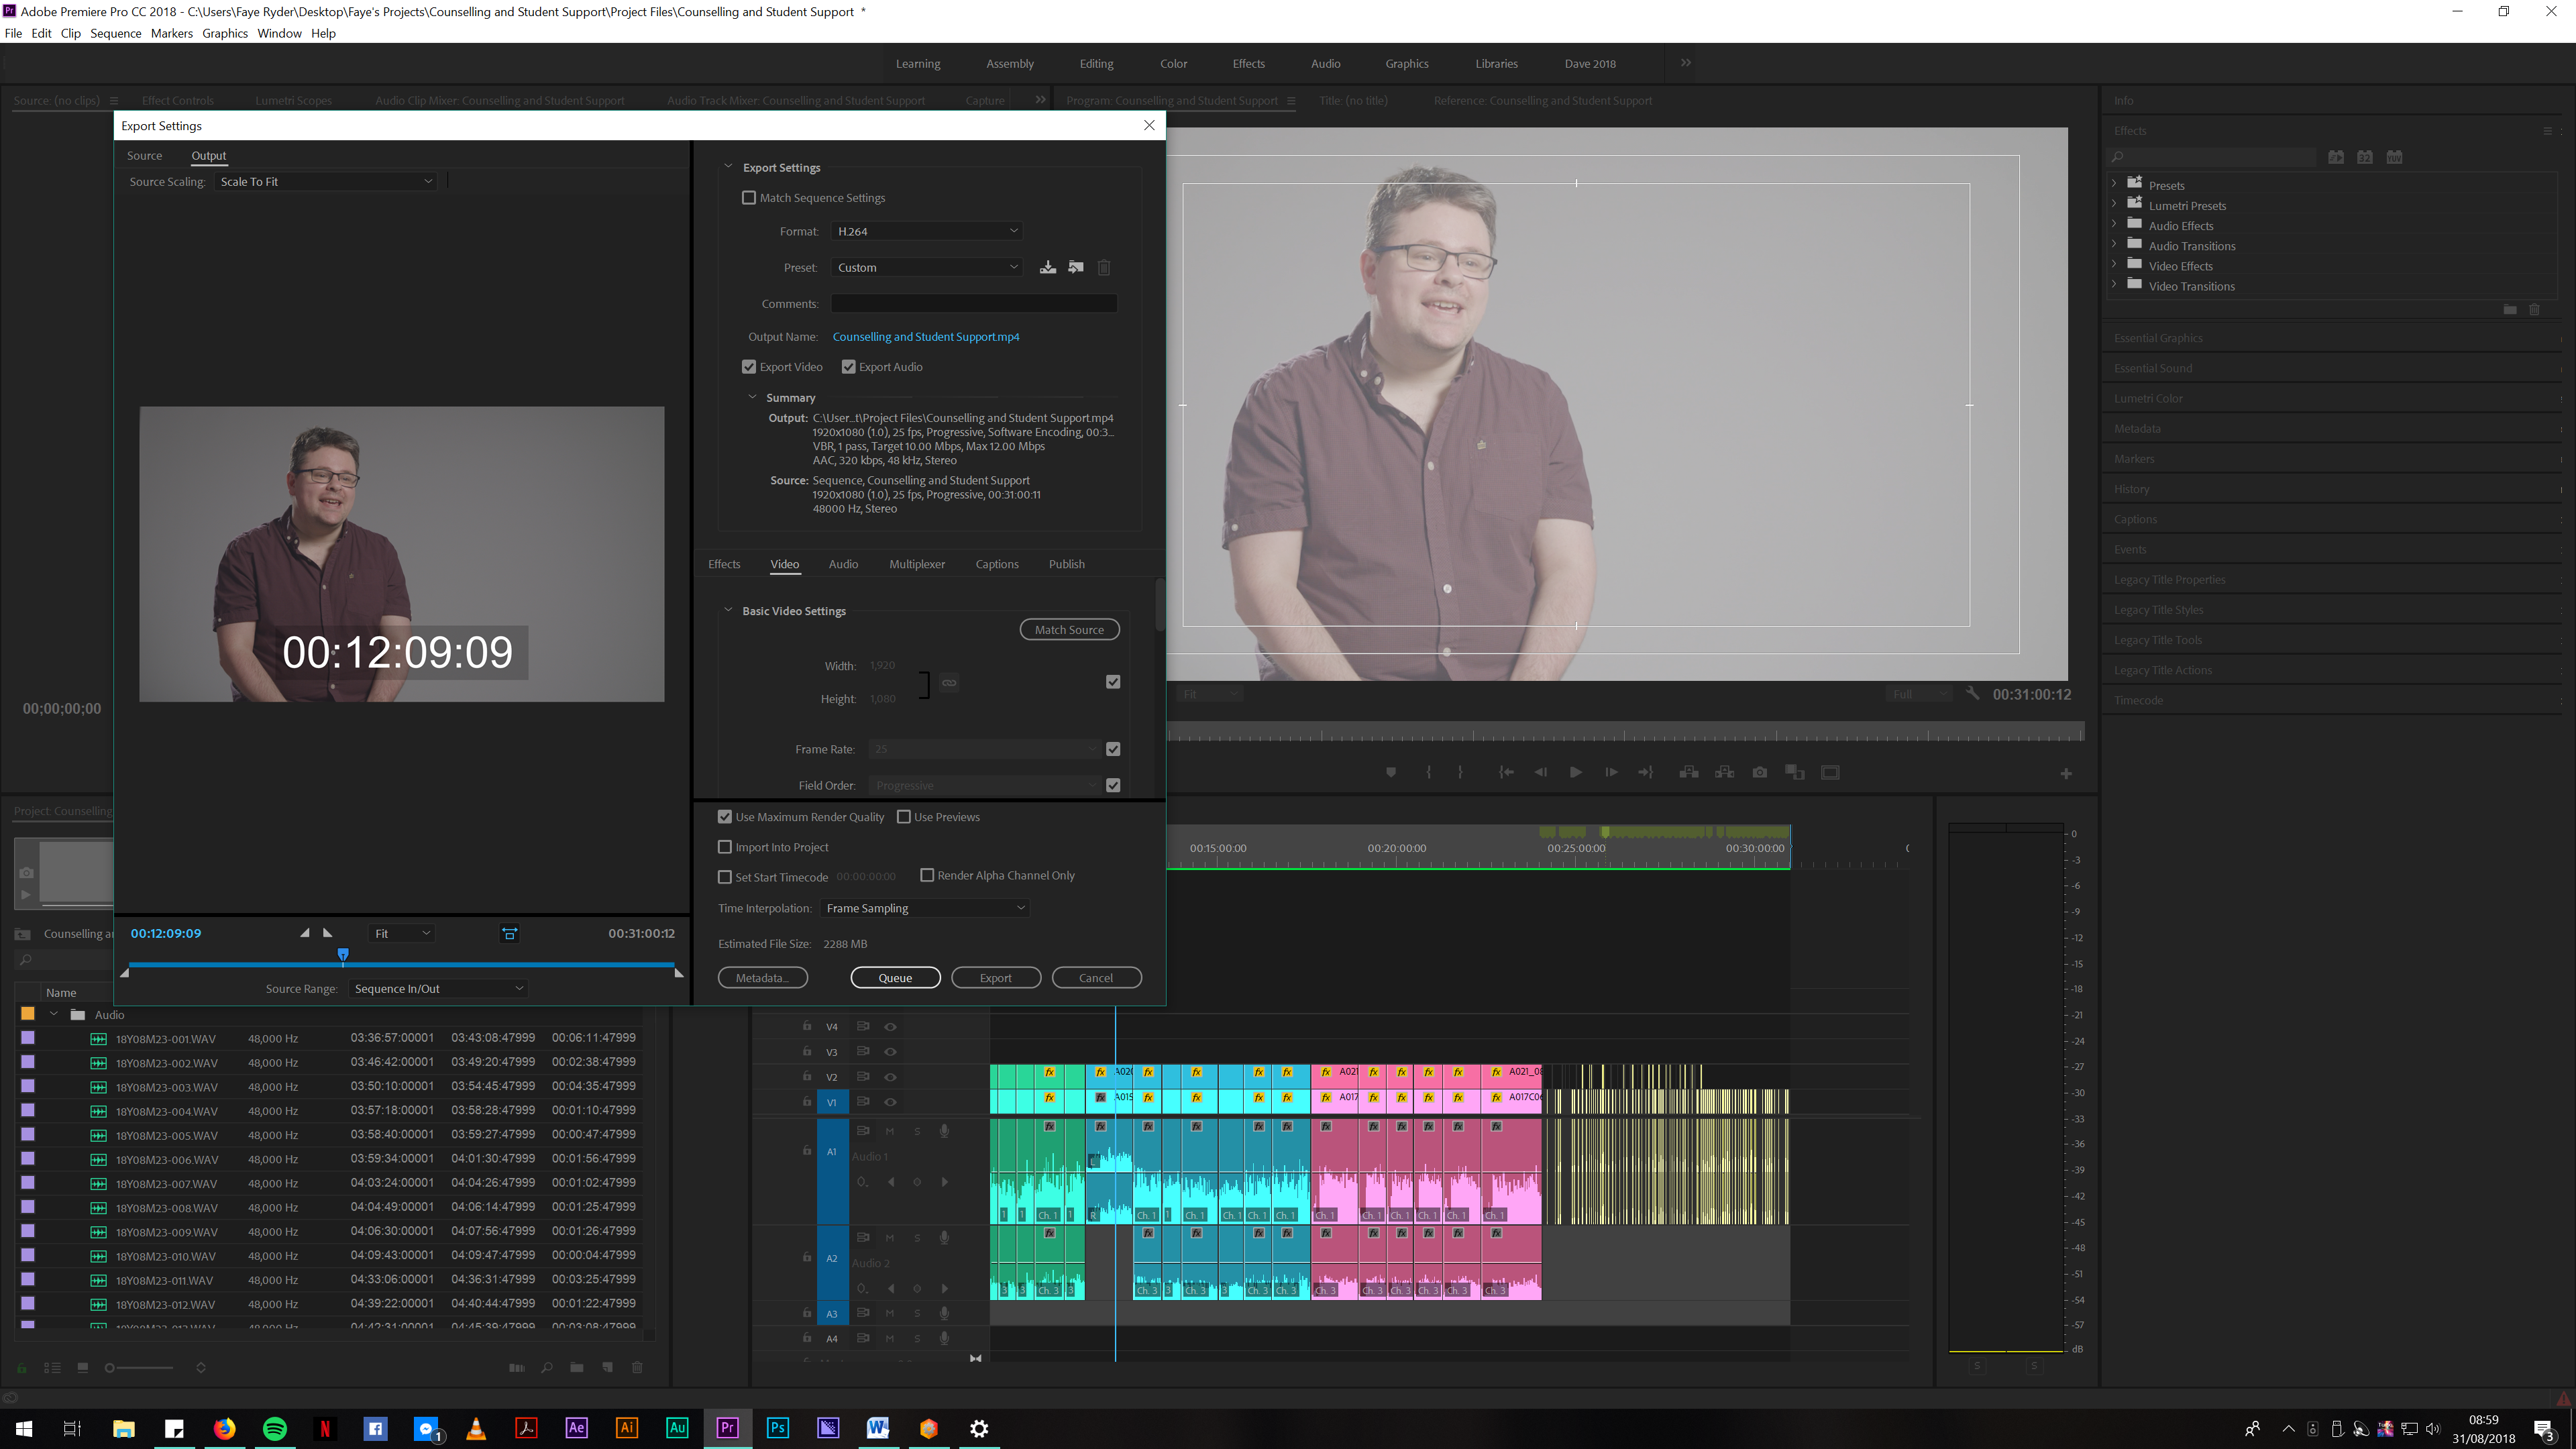Click the Lift button in Program monitor
The height and width of the screenshot is (1449, 2576).
(1689, 772)
